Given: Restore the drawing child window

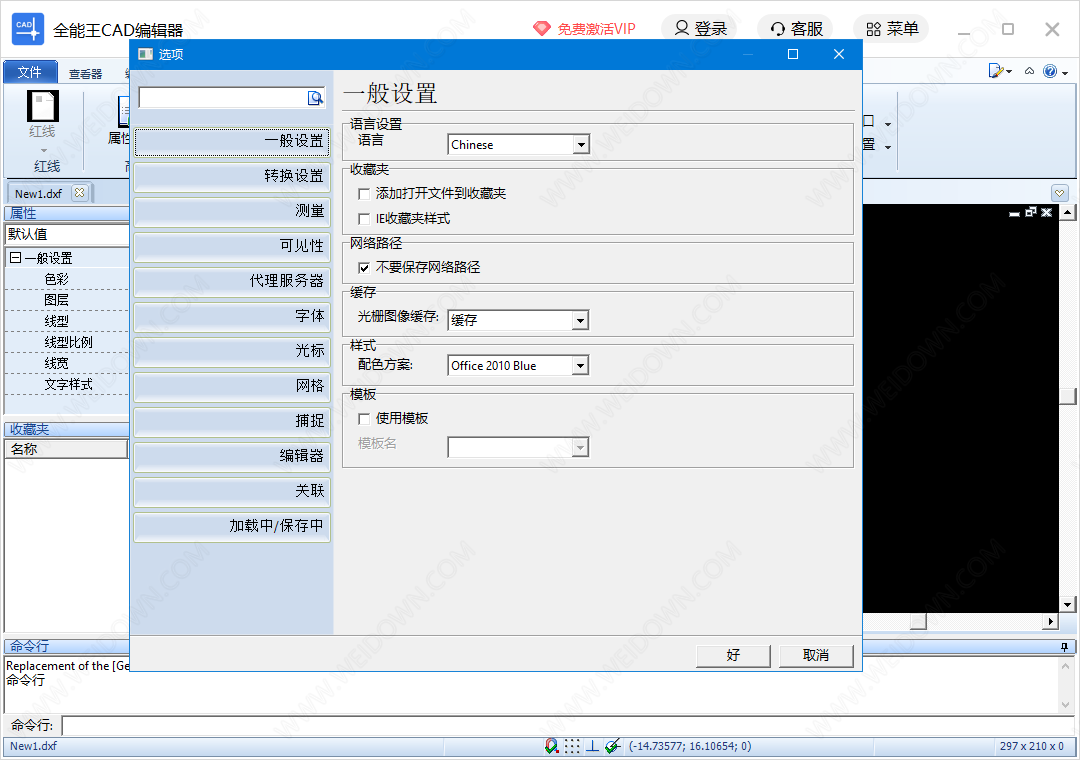Looking at the screenshot, I should (x=1030, y=212).
